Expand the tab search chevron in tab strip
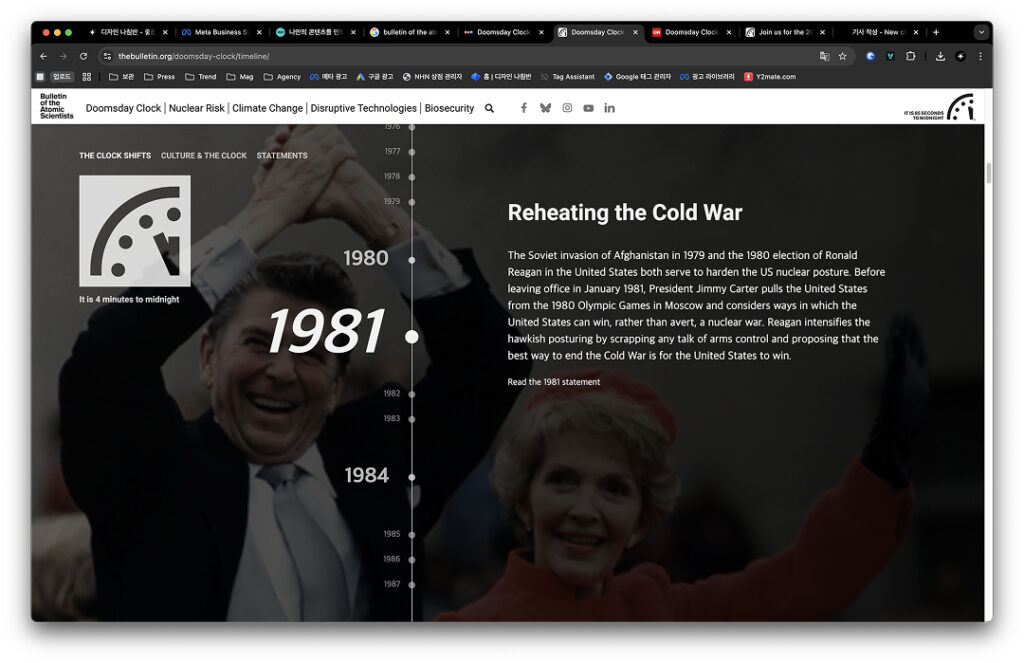The width and height of the screenshot is (1024, 663). click(980, 32)
